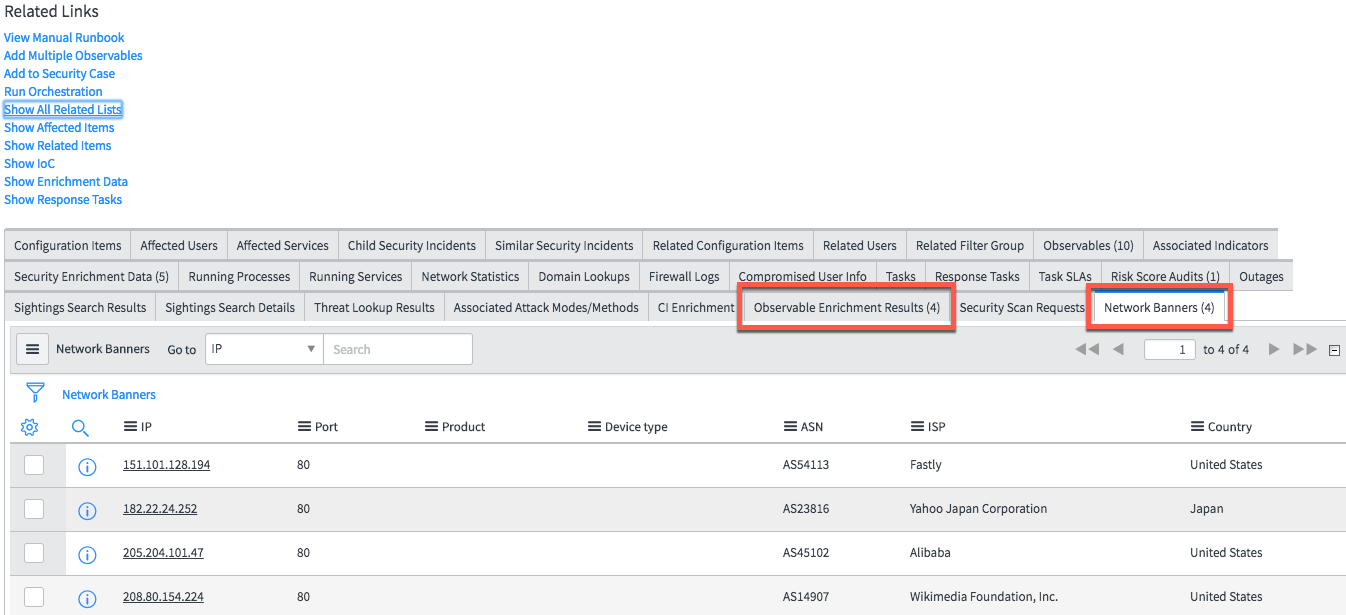Image resolution: width=1346 pixels, height=615 pixels.
Task: Select checkbox for row 205.204.101.47
Action: tap(34, 553)
